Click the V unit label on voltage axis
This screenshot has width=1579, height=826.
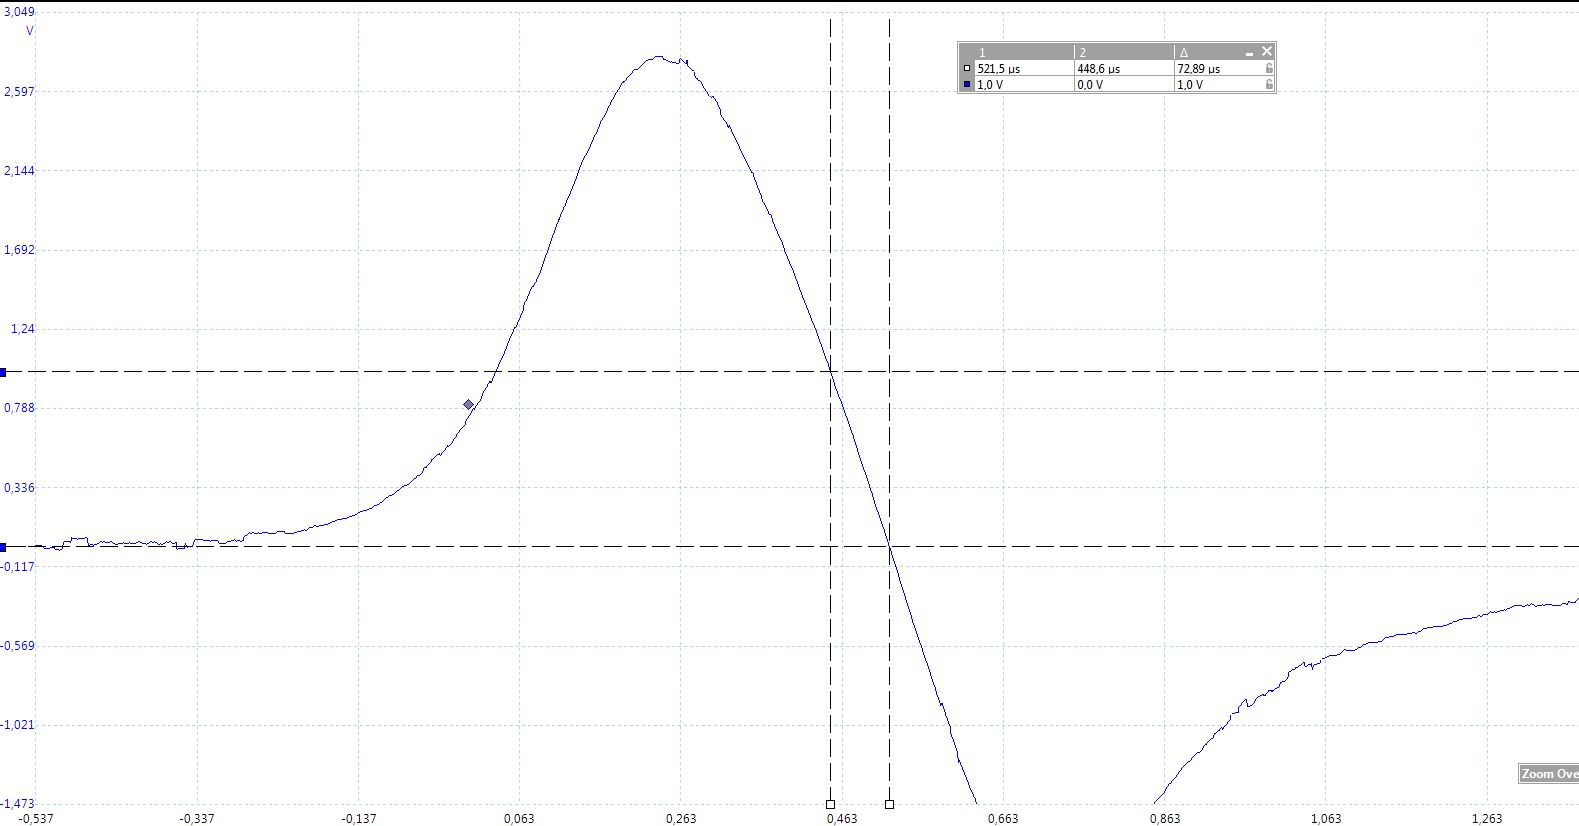(29, 31)
